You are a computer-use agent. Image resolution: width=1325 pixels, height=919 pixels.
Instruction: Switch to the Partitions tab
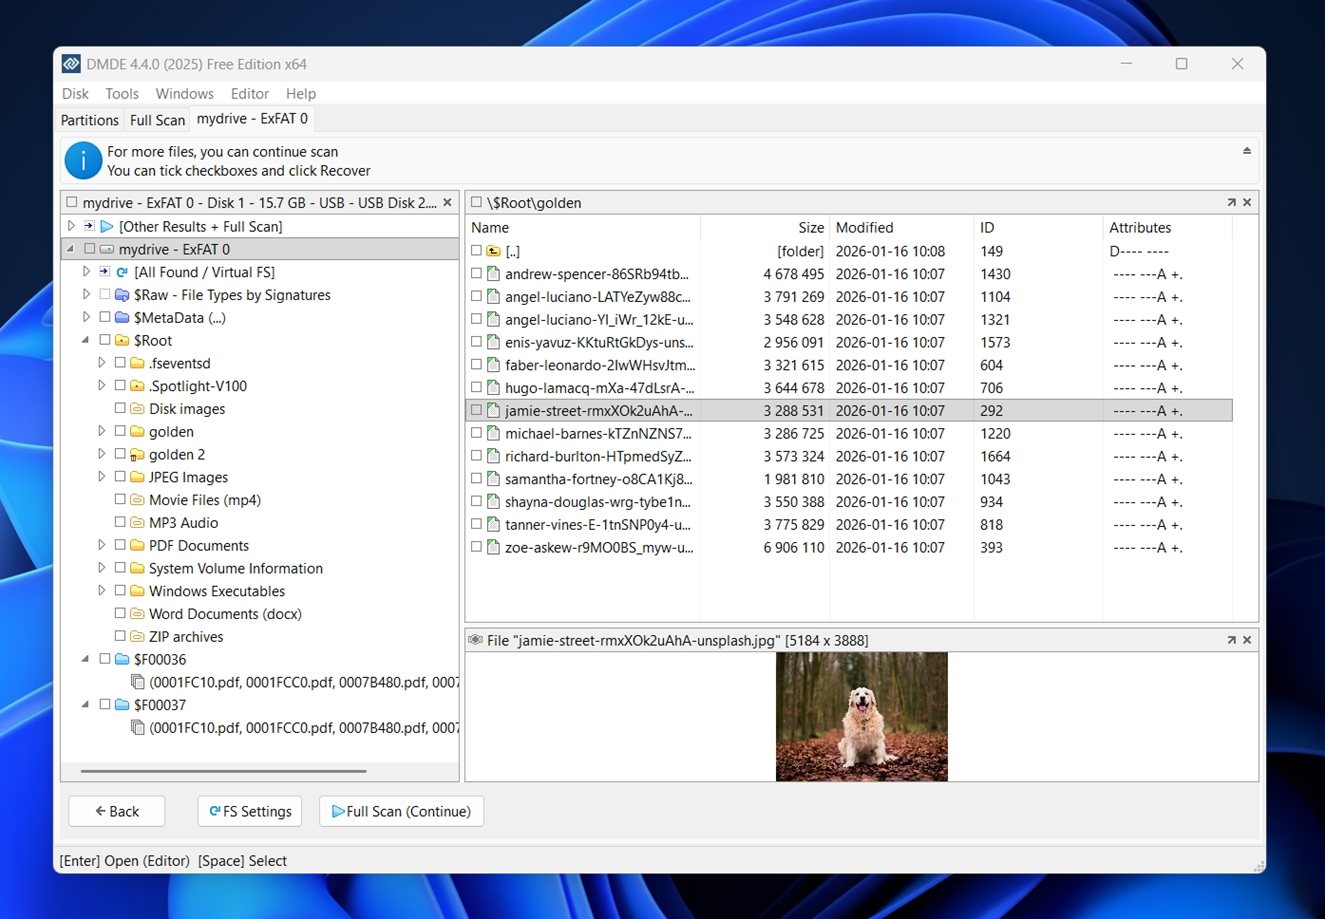[x=89, y=120]
